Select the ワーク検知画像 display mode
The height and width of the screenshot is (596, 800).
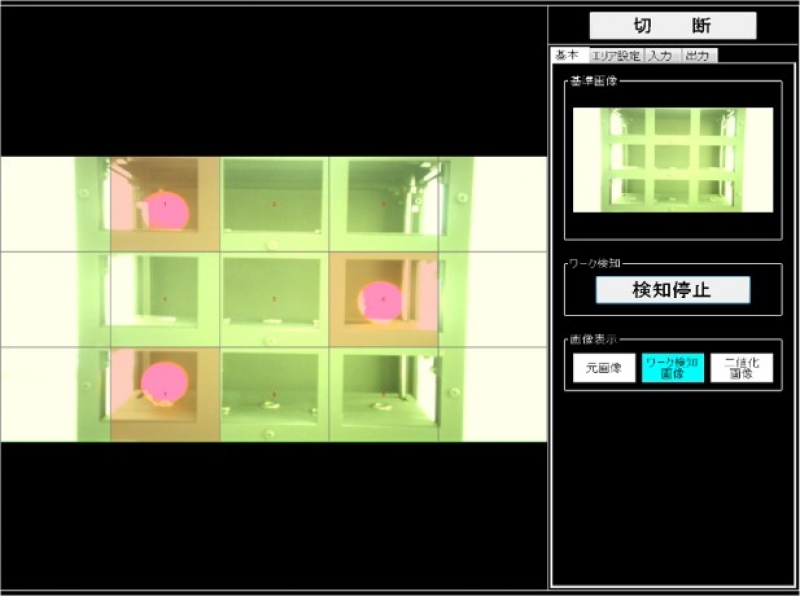coord(673,368)
